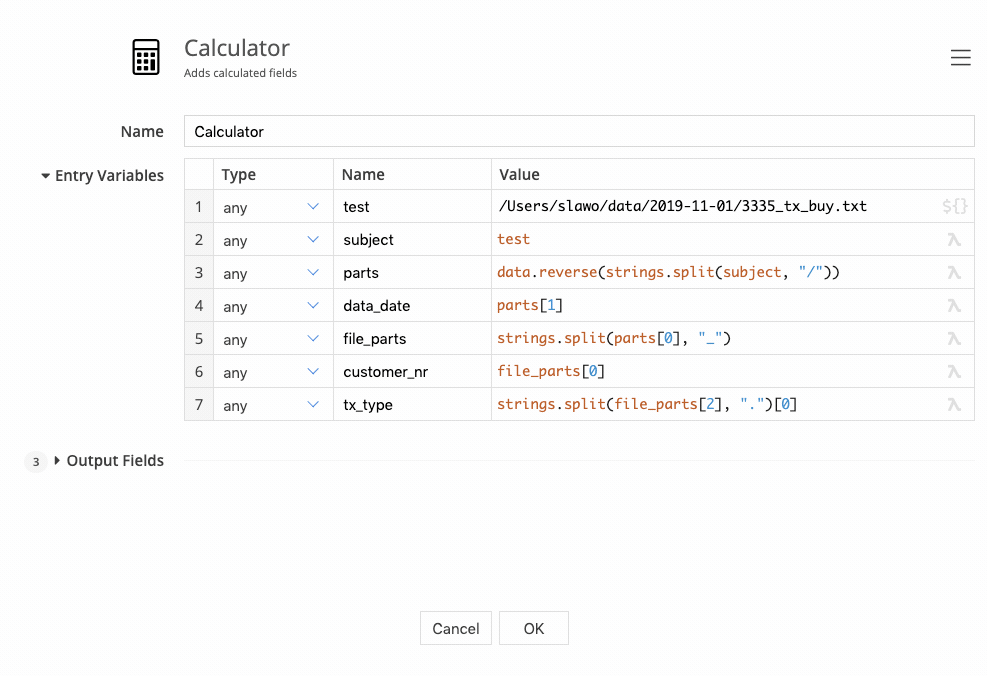
Task: Click the Cancel button
Action: tap(456, 628)
